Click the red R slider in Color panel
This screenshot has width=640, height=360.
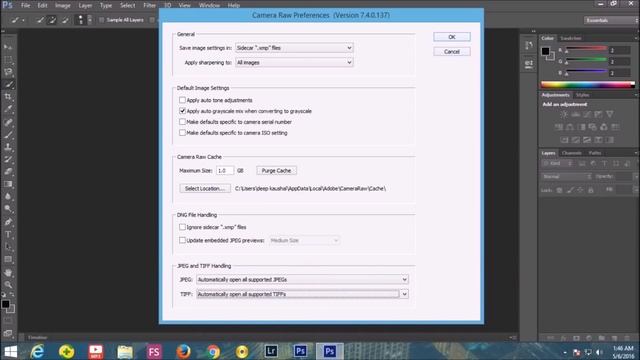586,49
